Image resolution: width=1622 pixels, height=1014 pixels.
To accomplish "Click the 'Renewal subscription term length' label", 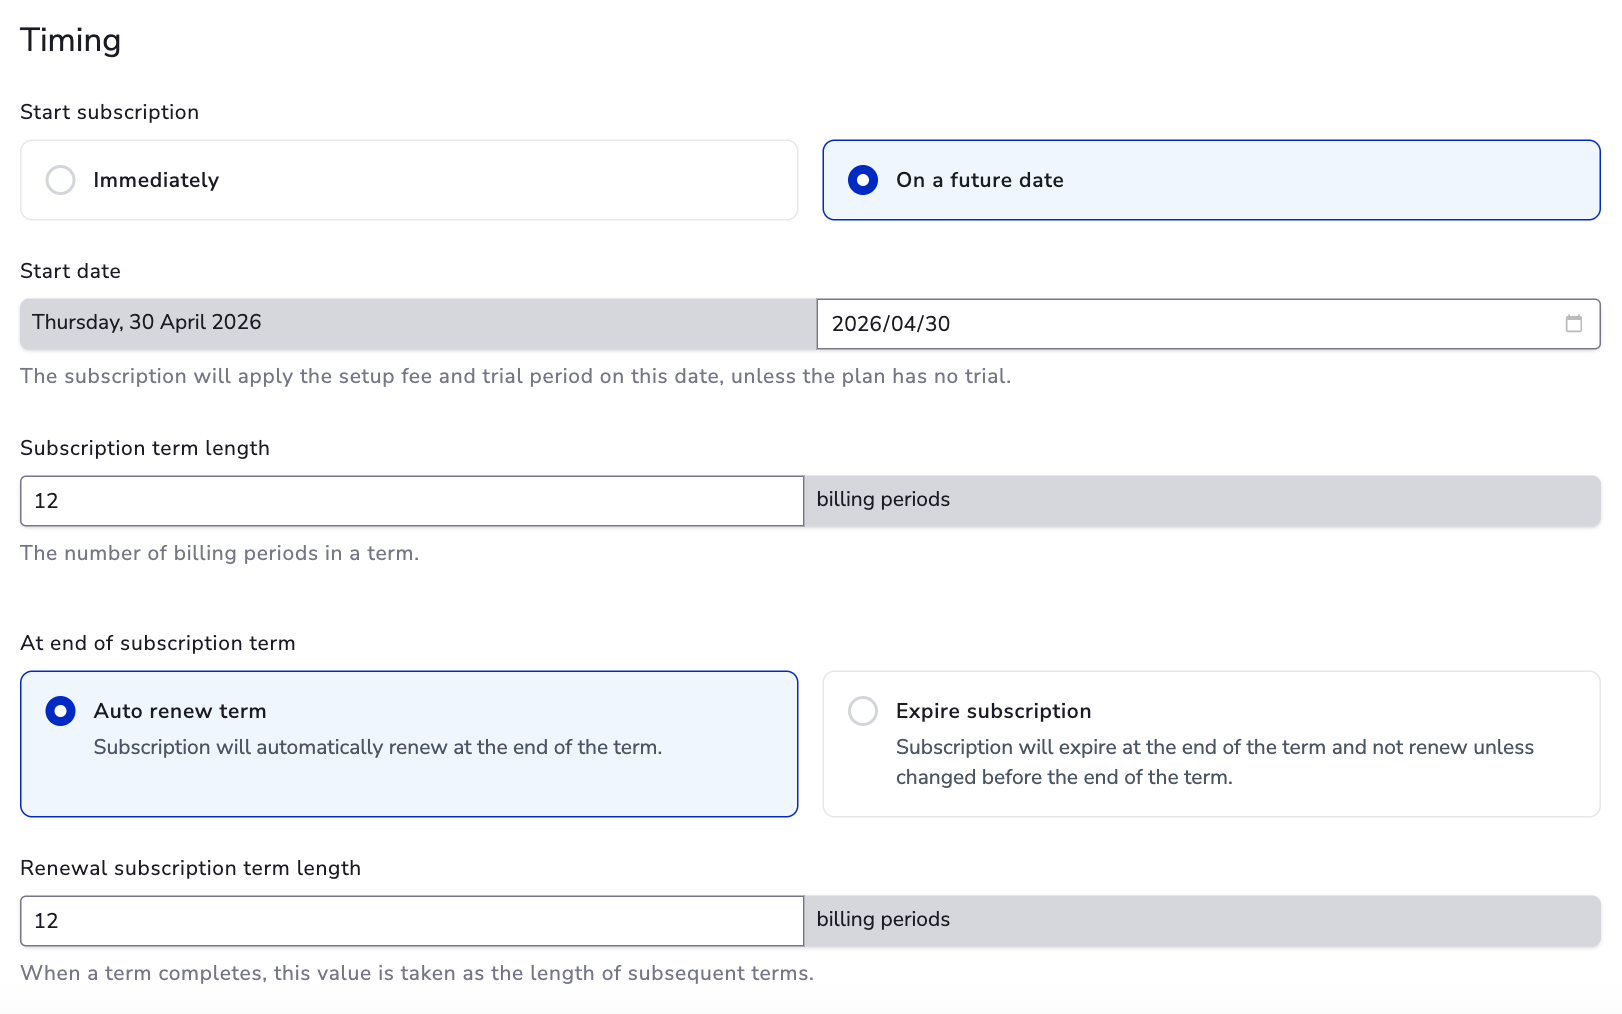I will pos(190,868).
